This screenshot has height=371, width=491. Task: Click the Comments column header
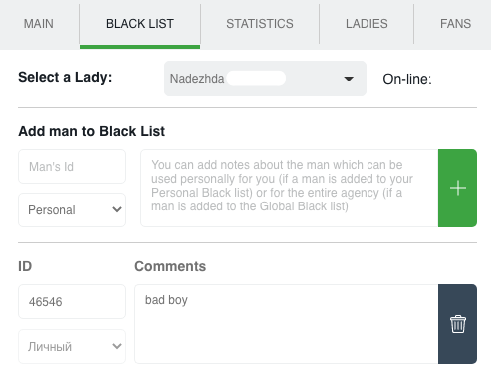click(170, 266)
